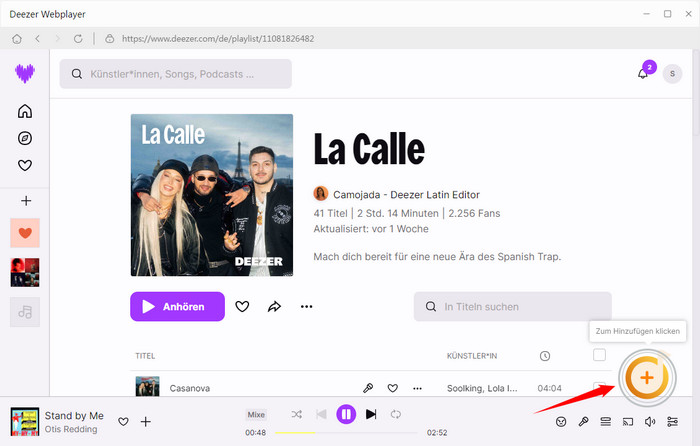Add the La Calle playlist to favorites with the heart
Screen dimensions: 700x446
click(x=242, y=307)
